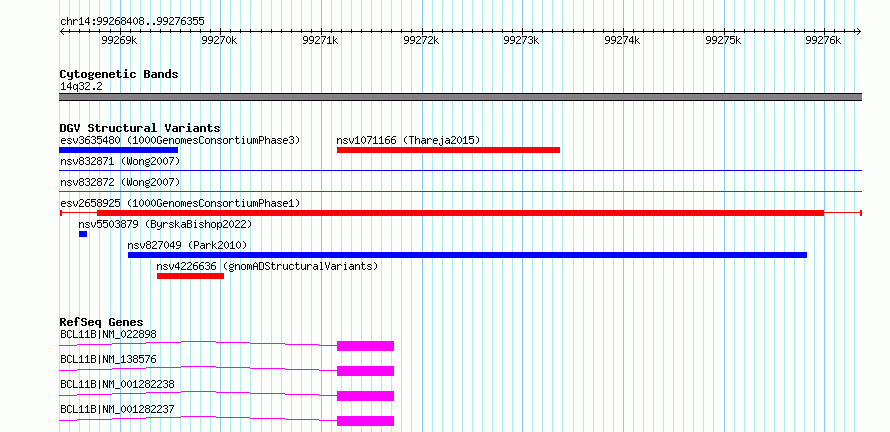The image size is (890, 432).
Task: Click the Cytogenetic Bands track heading
Action: click(119, 74)
